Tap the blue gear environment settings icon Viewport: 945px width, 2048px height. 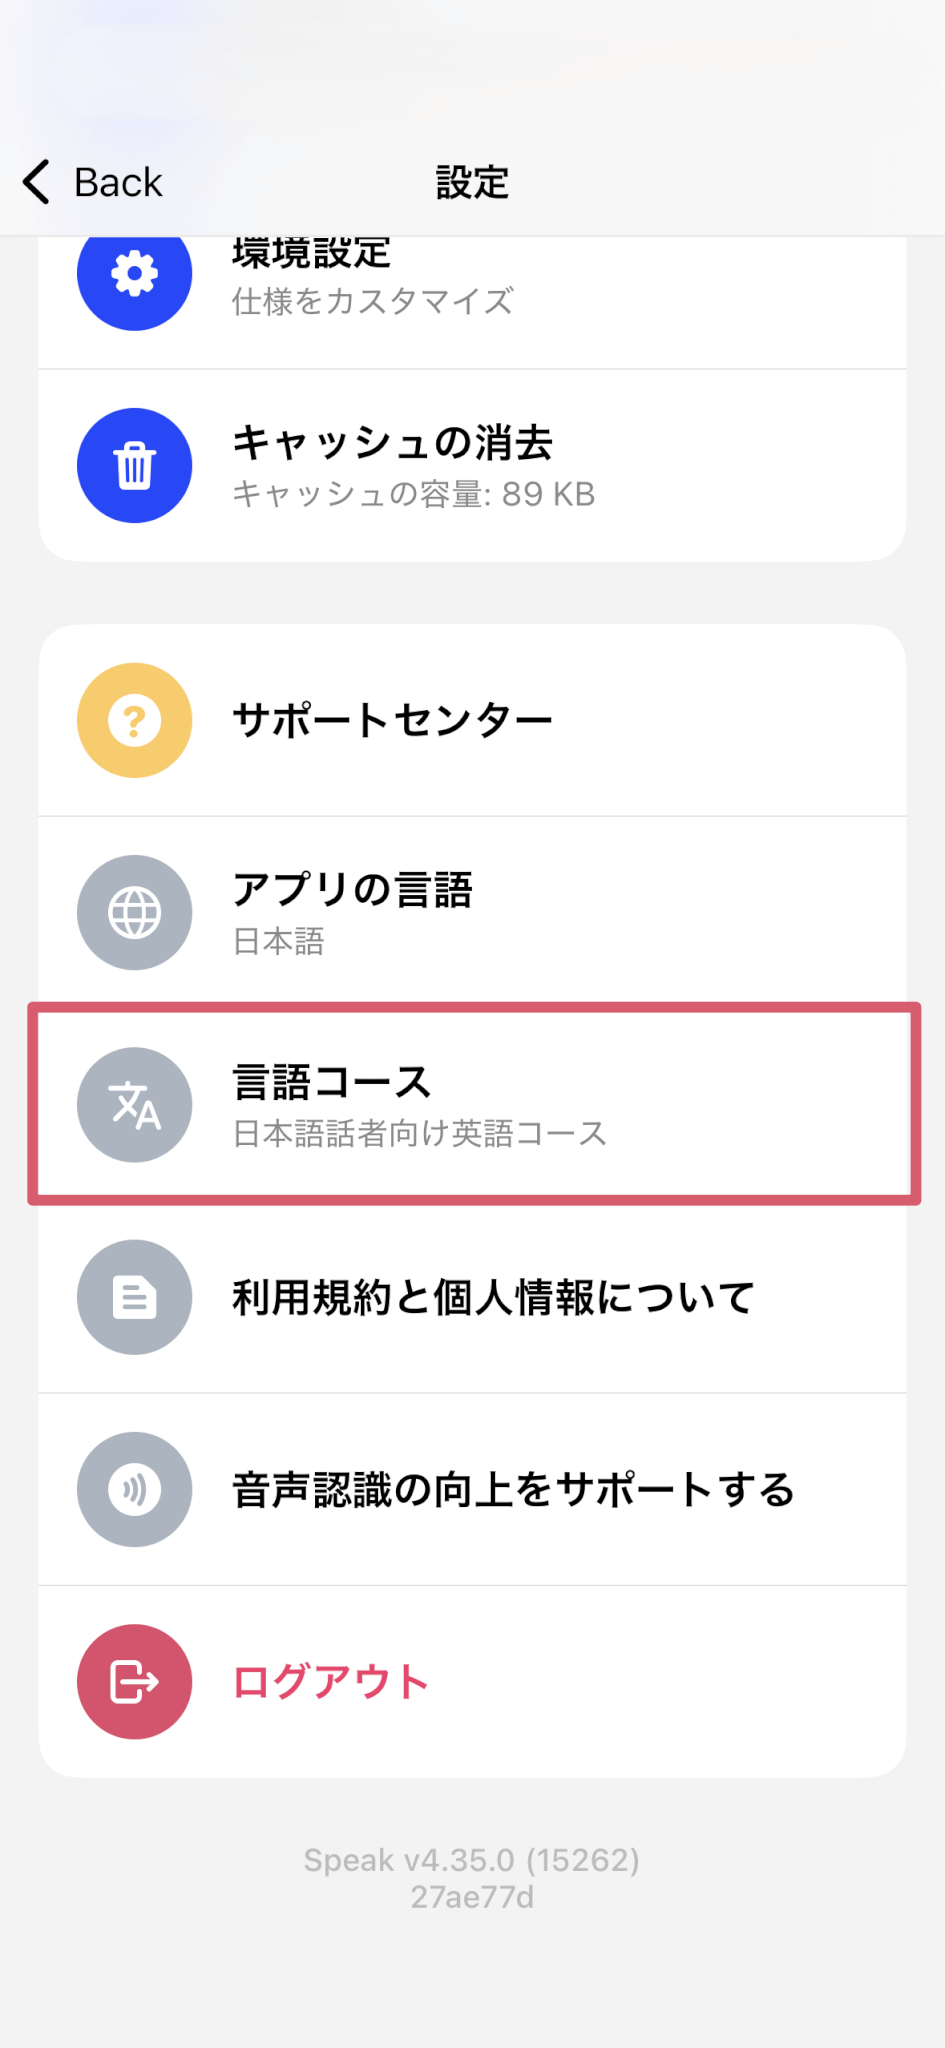click(134, 275)
